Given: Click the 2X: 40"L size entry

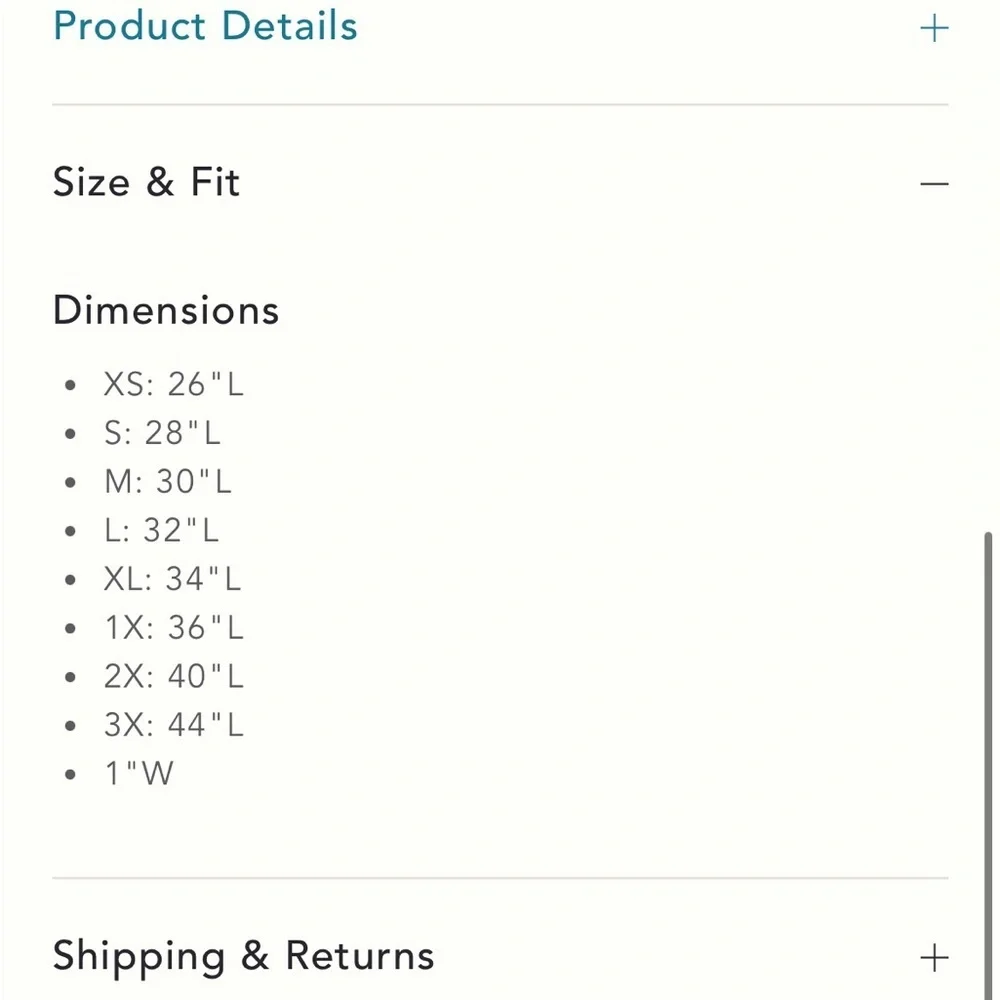Looking at the screenshot, I should [173, 676].
